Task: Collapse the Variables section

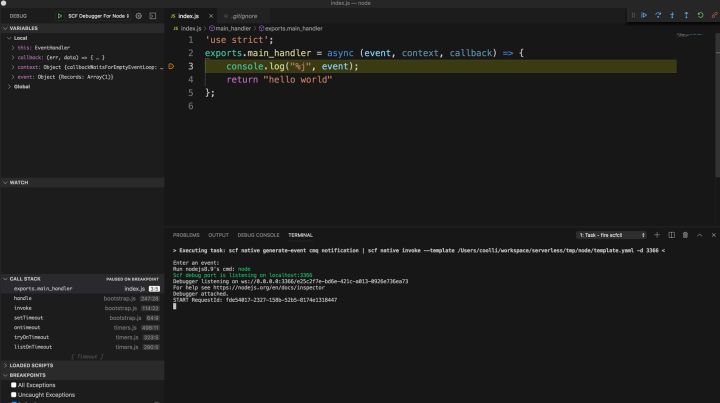Action: tap(83, 28)
